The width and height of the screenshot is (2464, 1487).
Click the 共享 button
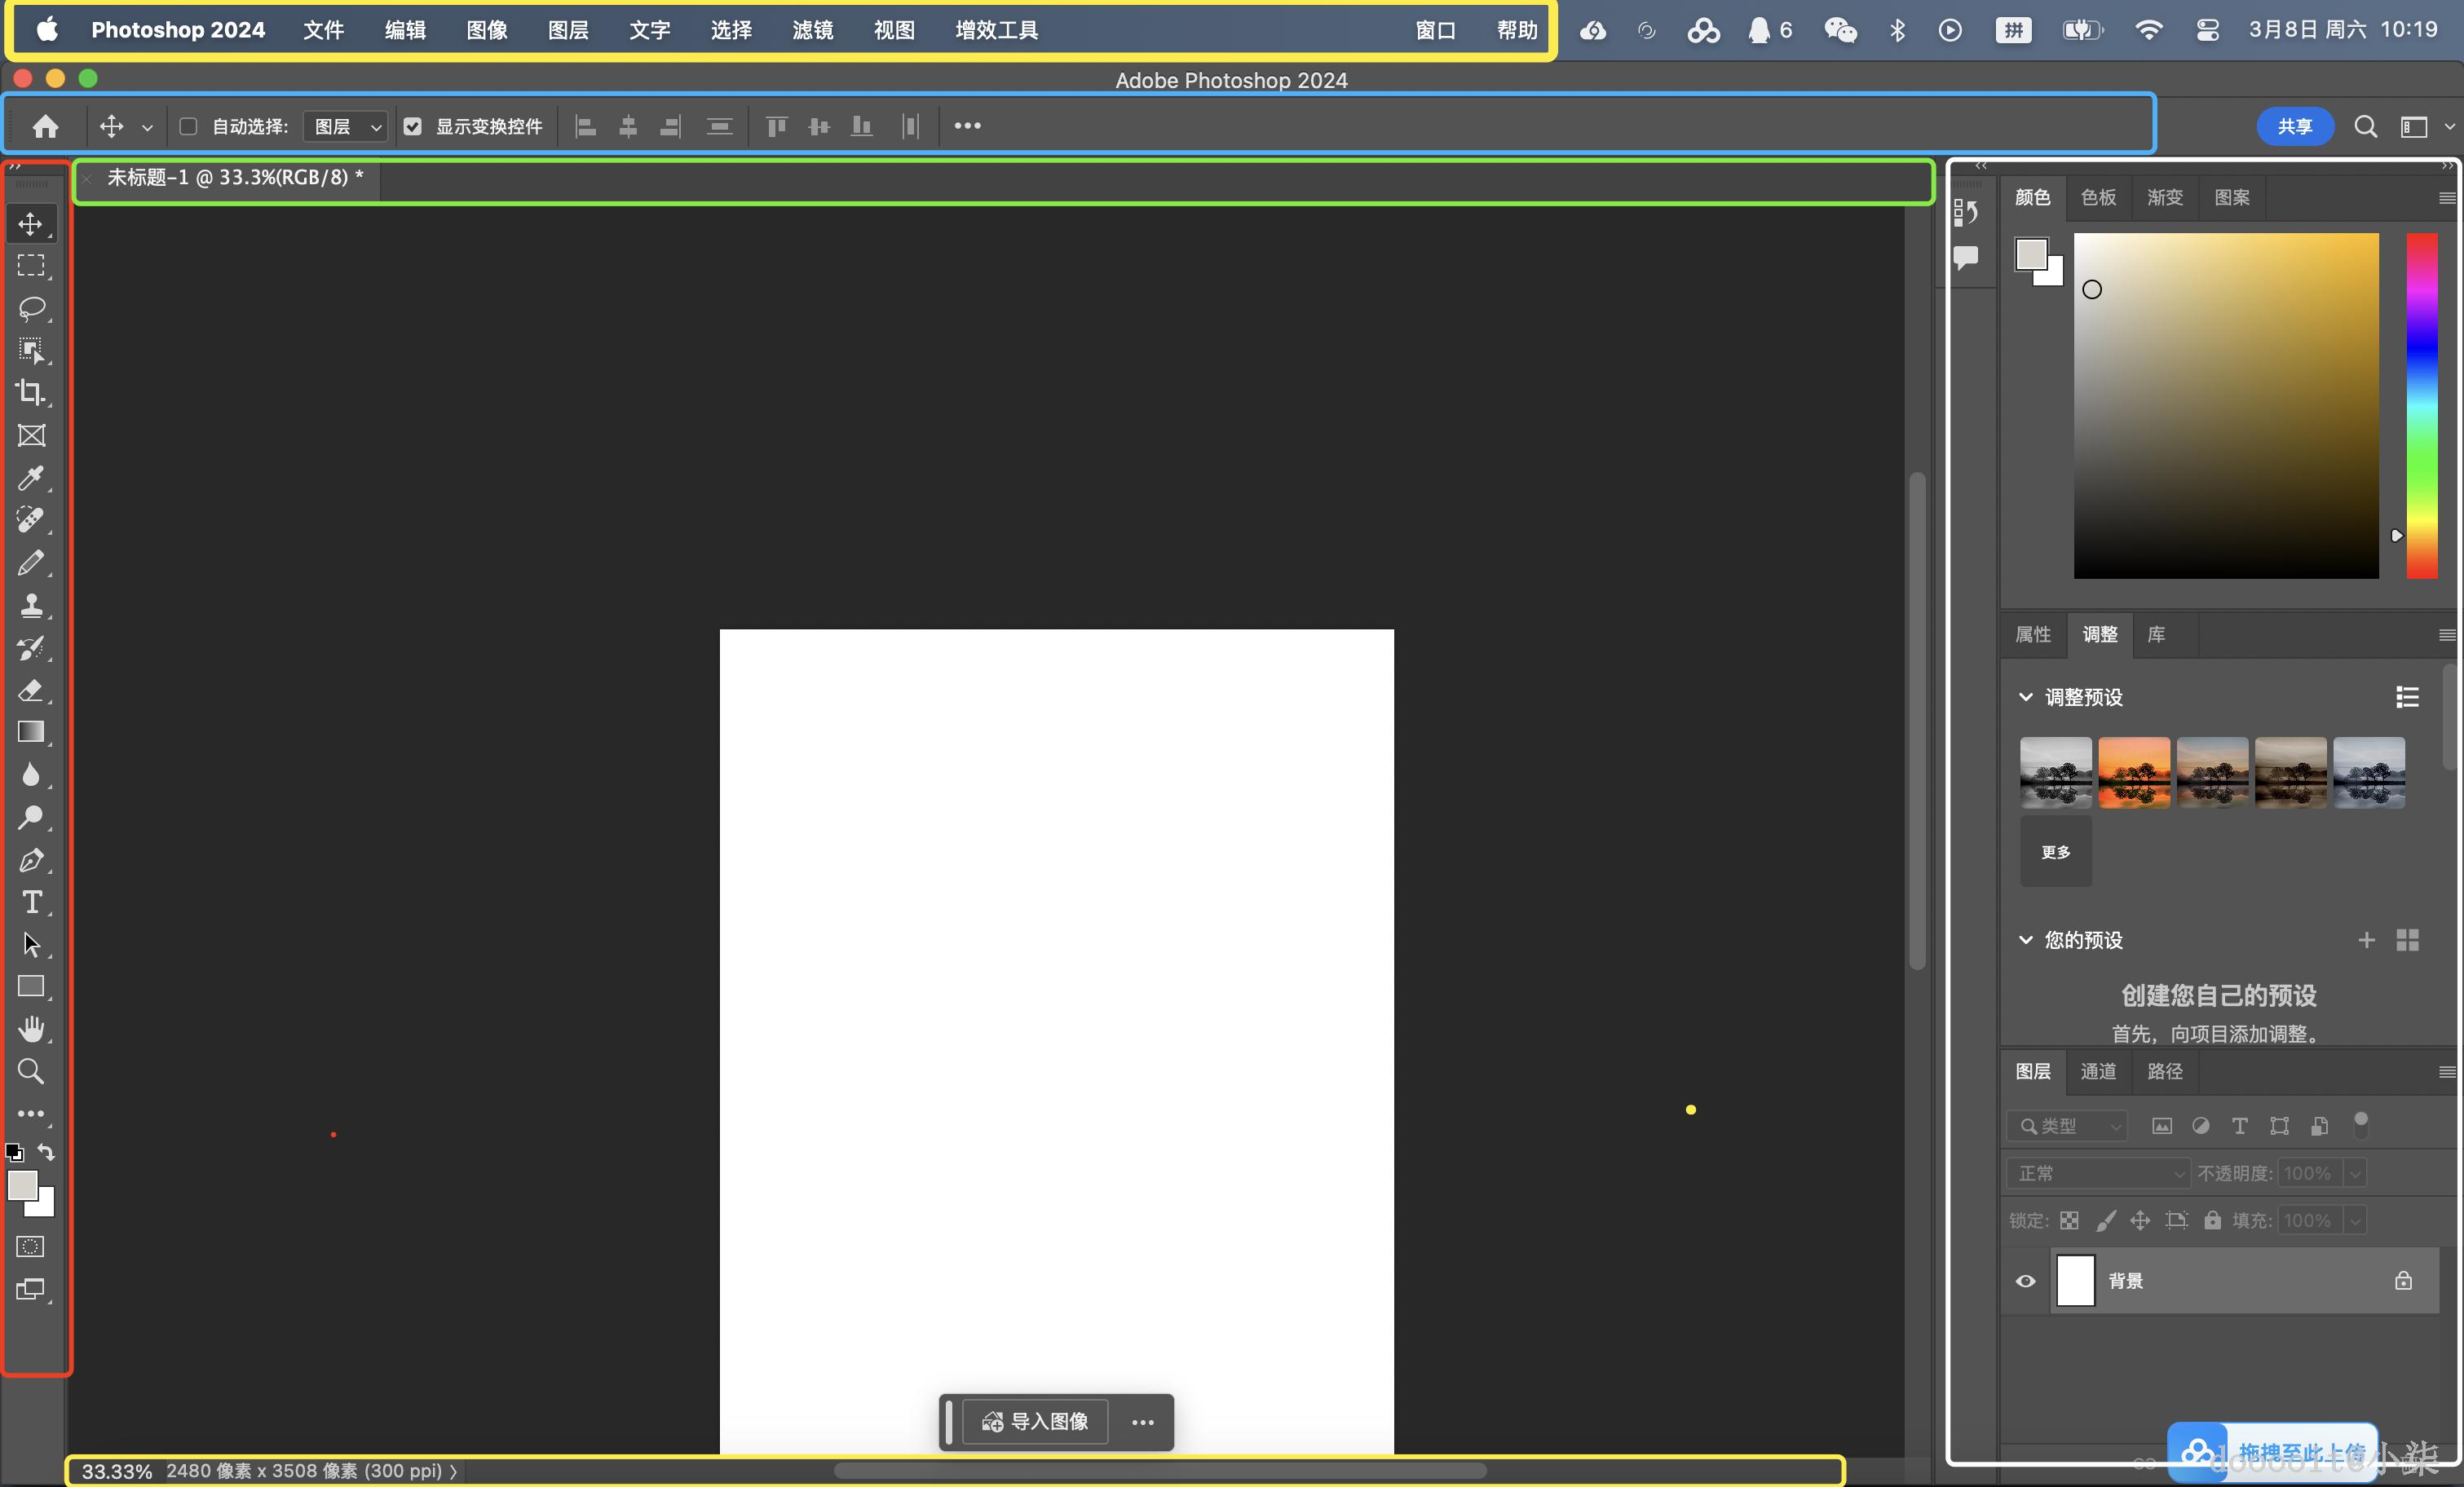2294,126
